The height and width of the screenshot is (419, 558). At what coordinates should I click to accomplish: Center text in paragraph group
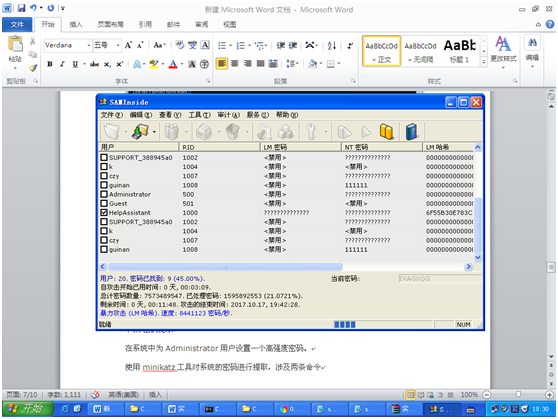(235, 64)
